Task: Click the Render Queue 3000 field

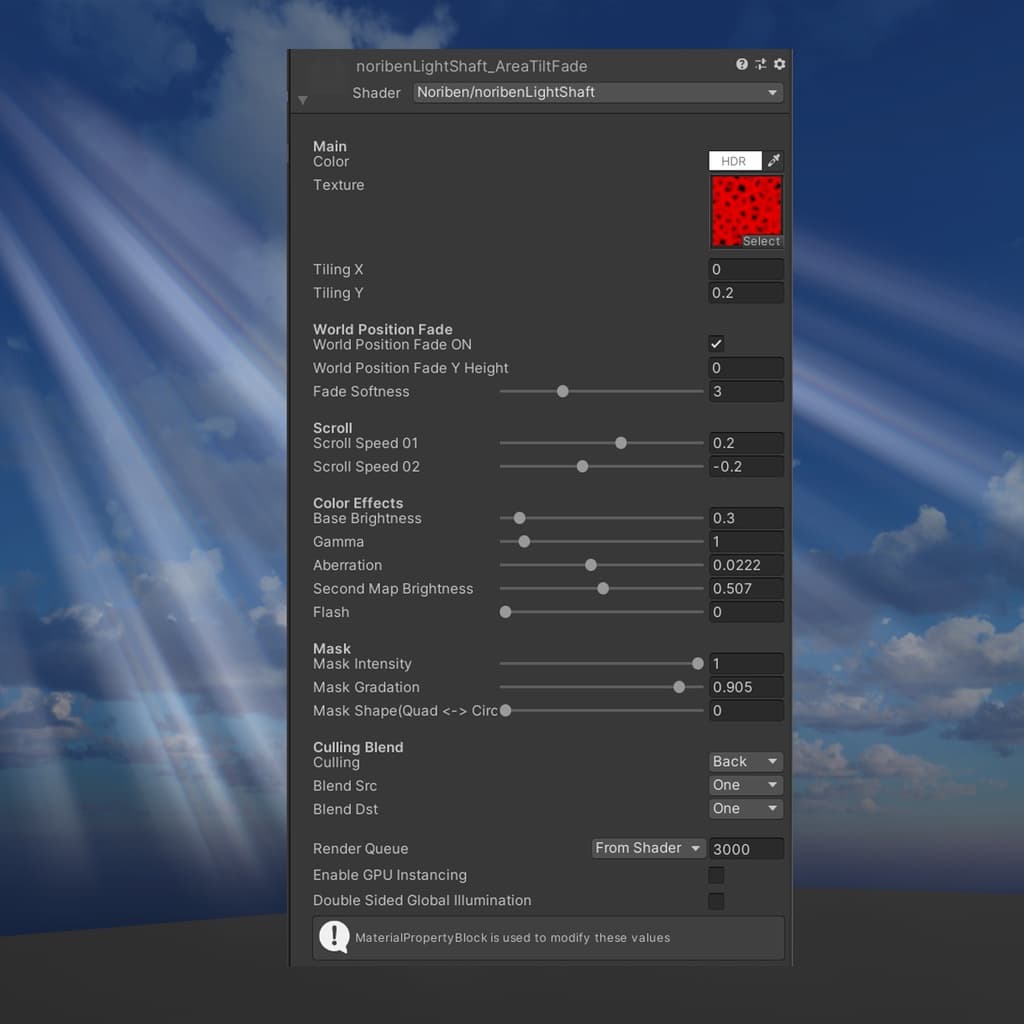Action: [x=746, y=849]
